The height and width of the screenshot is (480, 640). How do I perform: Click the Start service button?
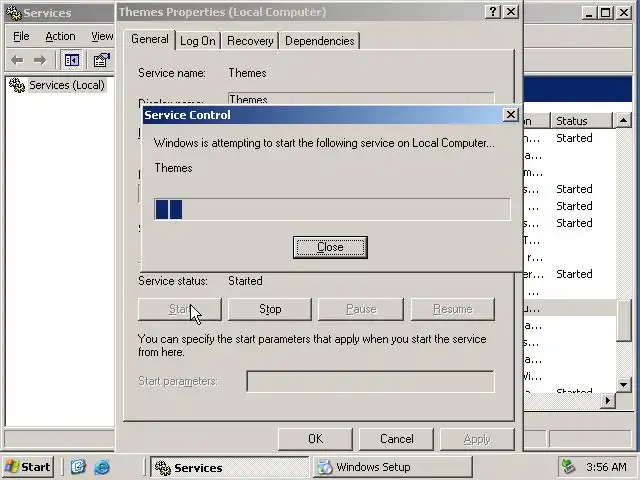pos(180,309)
